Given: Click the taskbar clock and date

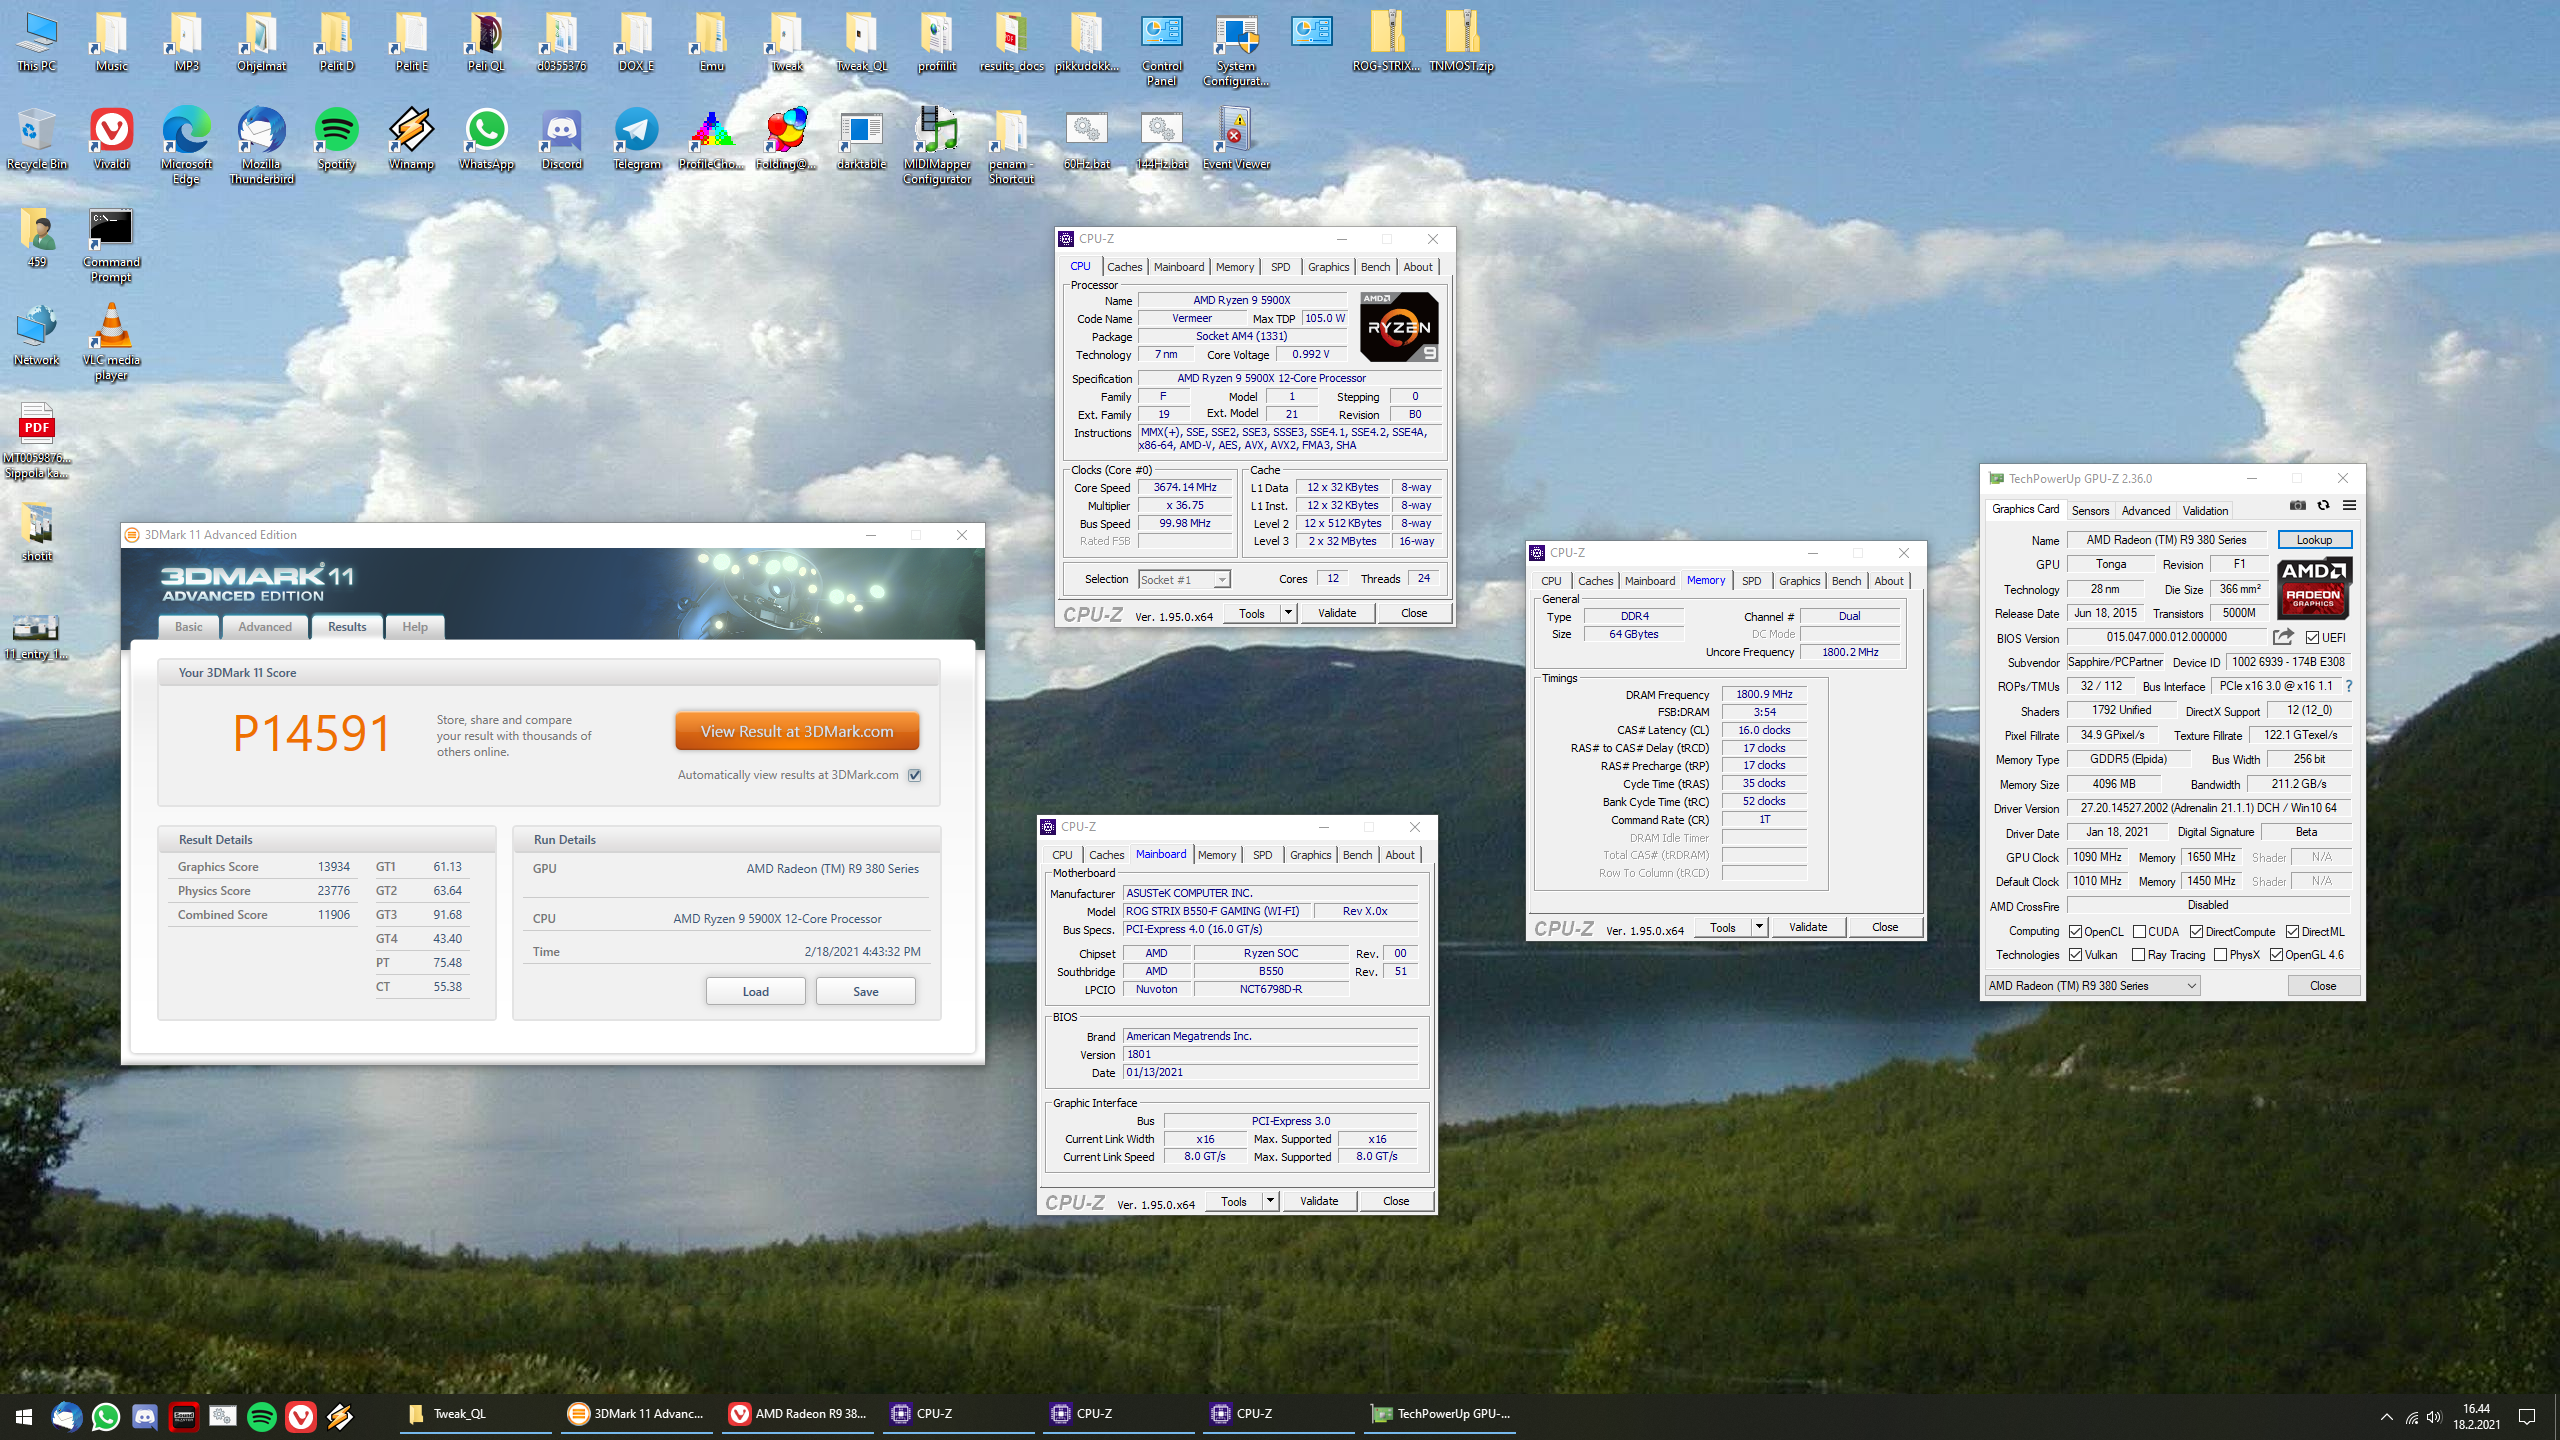Looking at the screenshot, I should (x=2476, y=1416).
